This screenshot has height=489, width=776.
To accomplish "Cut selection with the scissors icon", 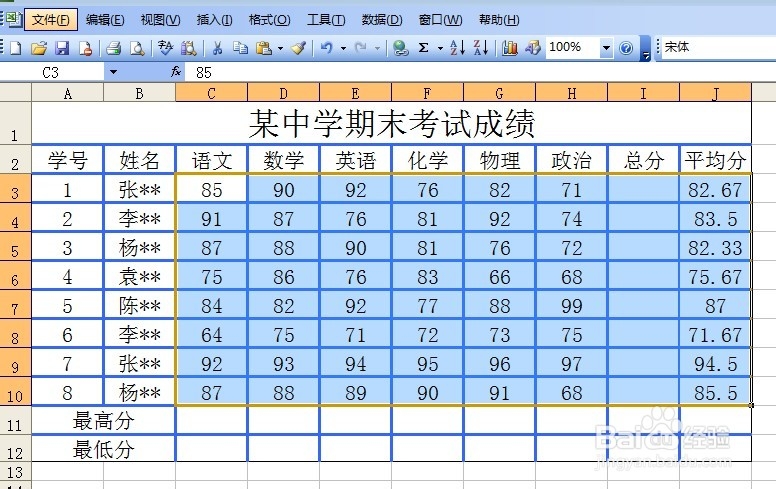I will [217, 48].
